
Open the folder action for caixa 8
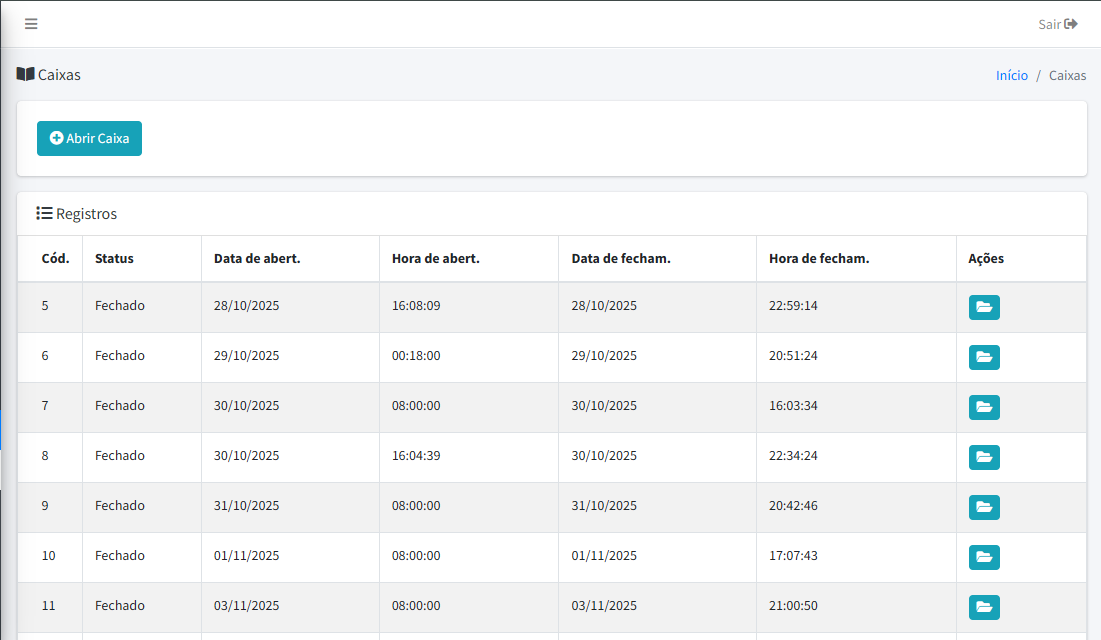point(984,457)
